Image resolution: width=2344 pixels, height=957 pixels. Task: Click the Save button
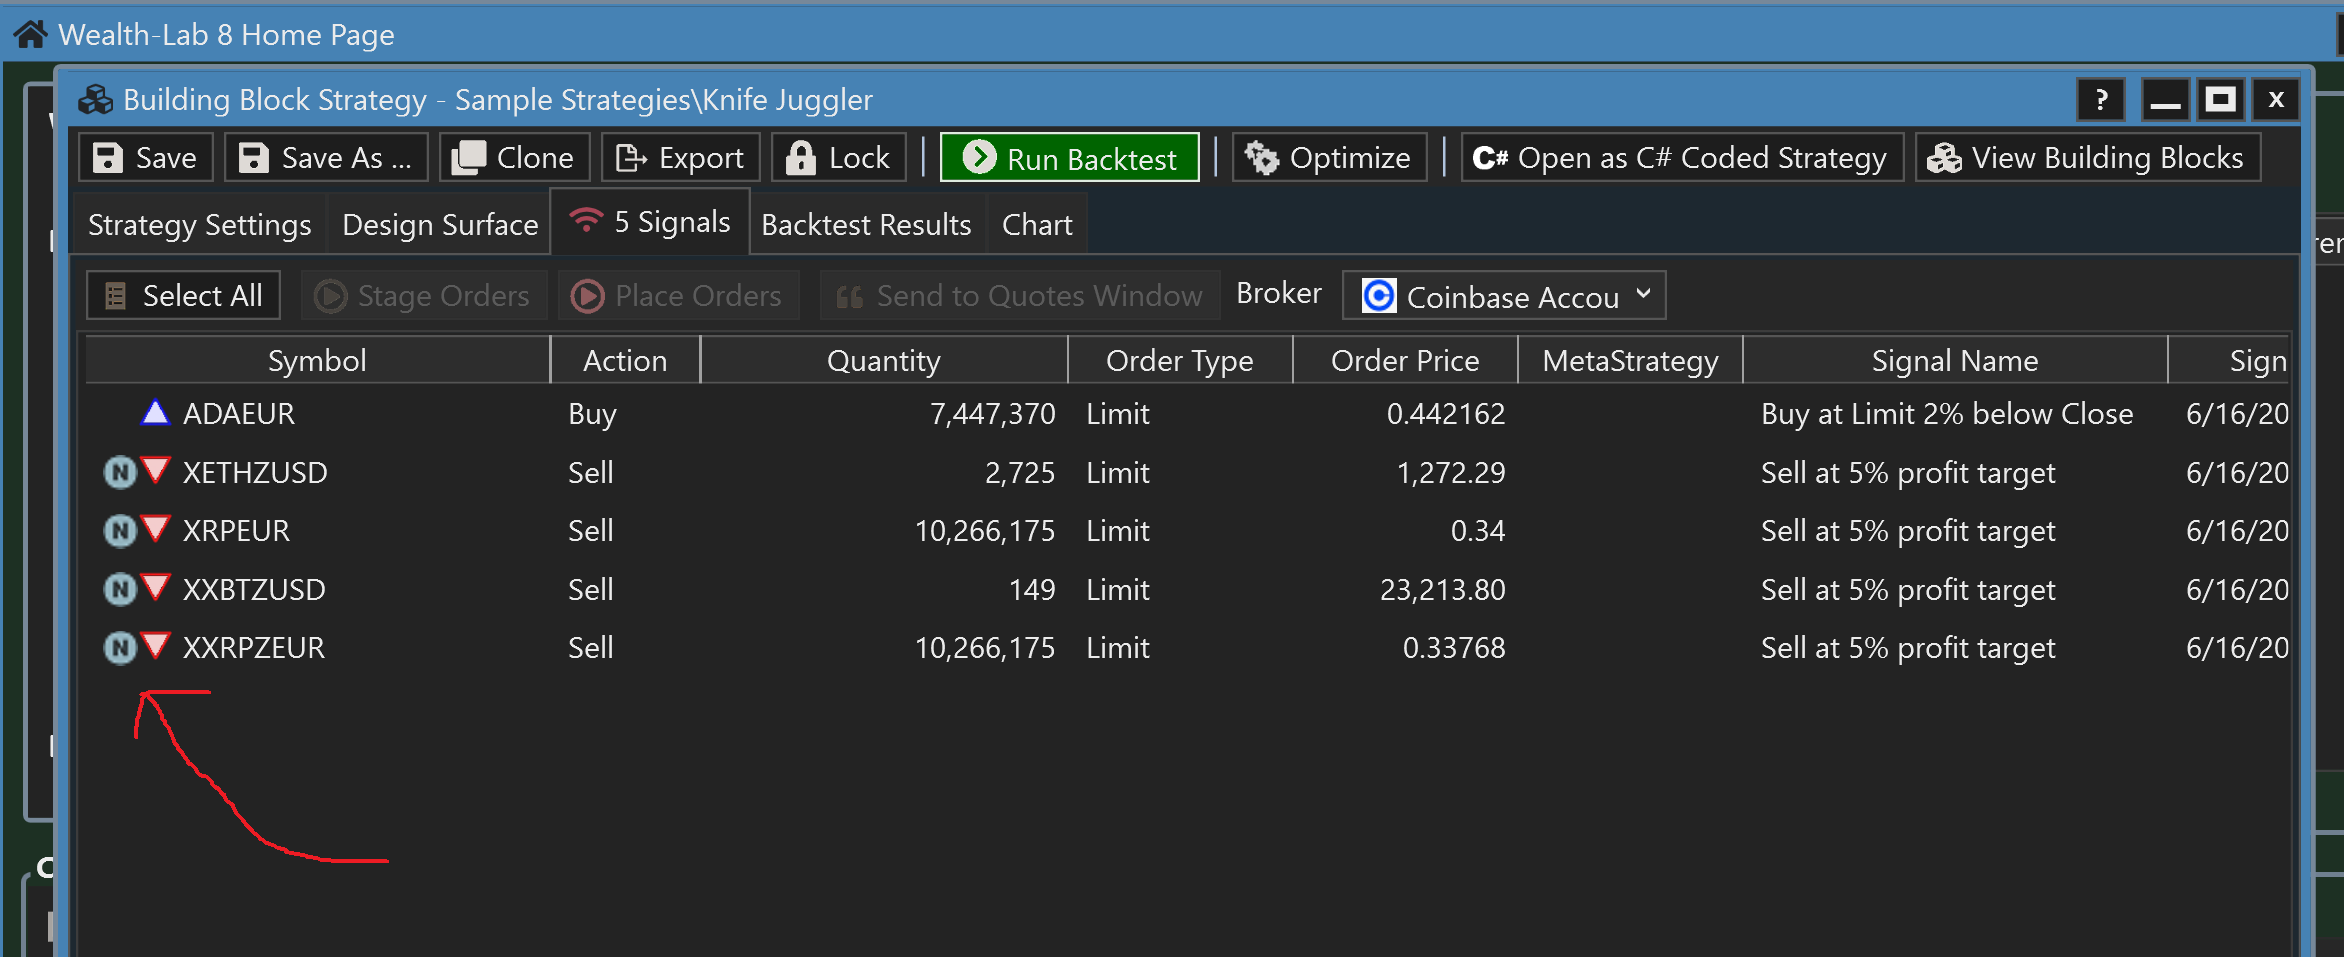[x=146, y=157]
